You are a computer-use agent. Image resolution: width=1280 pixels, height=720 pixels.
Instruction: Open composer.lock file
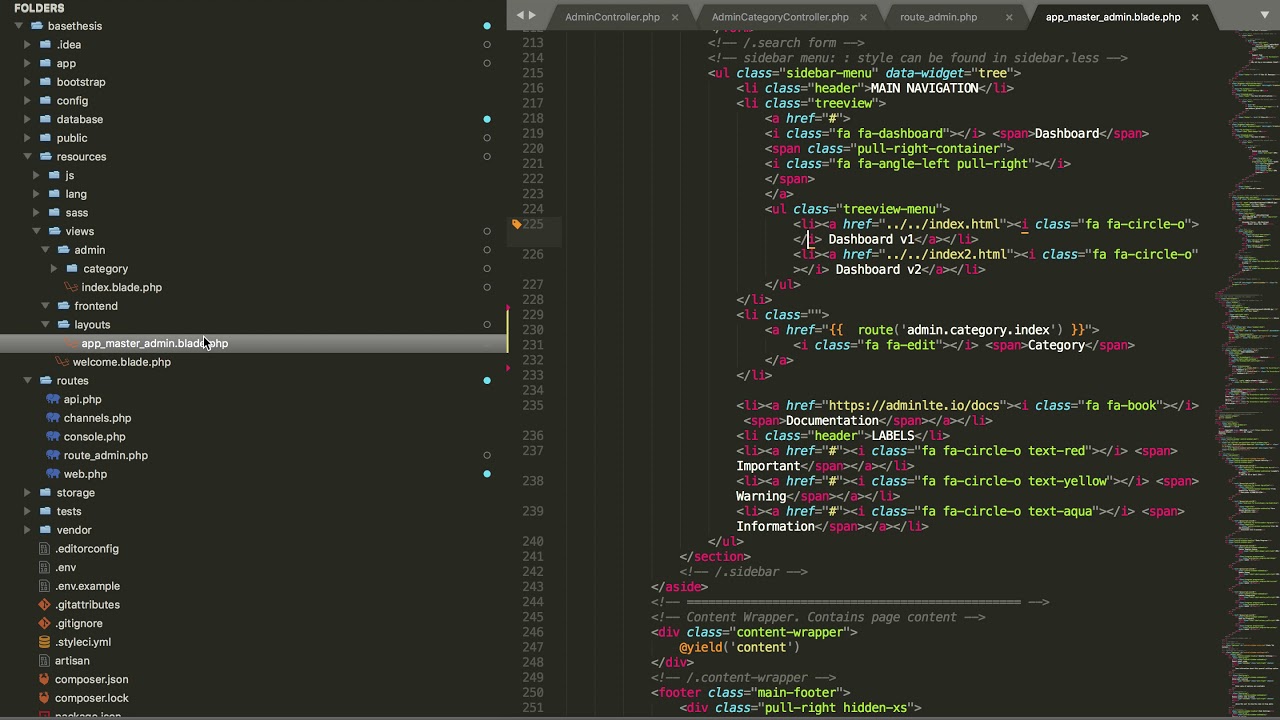click(91, 698)
